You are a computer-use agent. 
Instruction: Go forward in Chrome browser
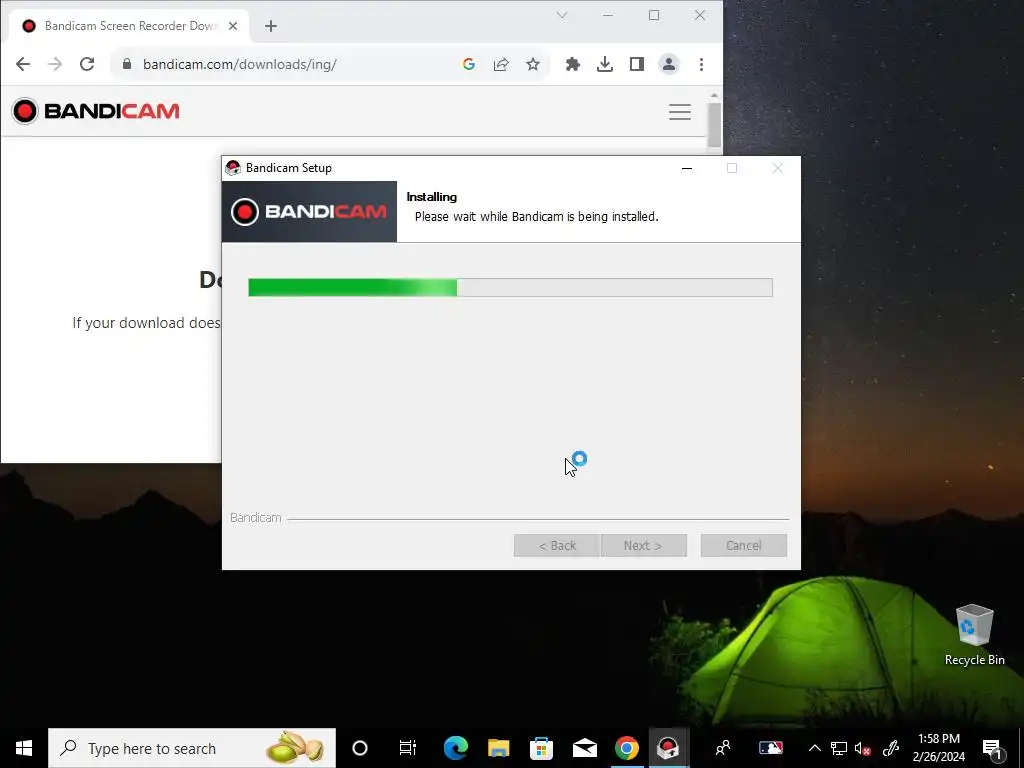pyautogui.click(x=55, y=64)
